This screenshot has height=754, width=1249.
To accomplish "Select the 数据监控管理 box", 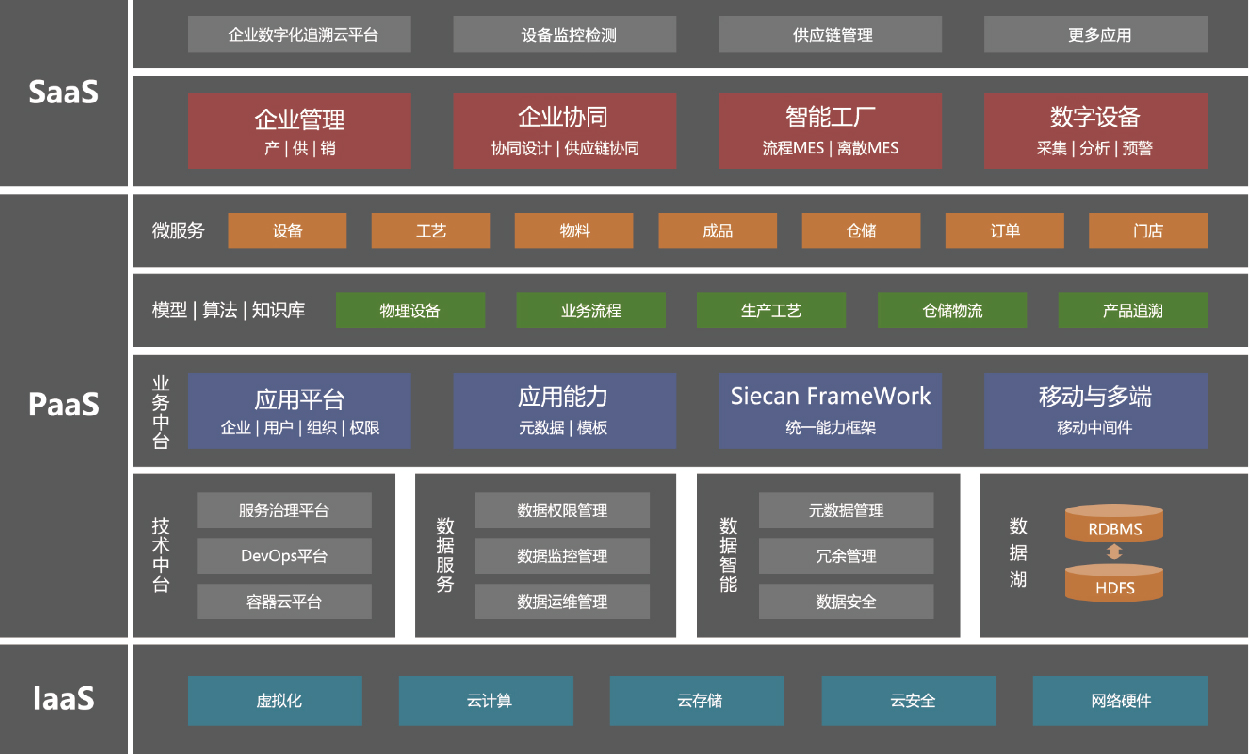I will (x=562, y=556).
